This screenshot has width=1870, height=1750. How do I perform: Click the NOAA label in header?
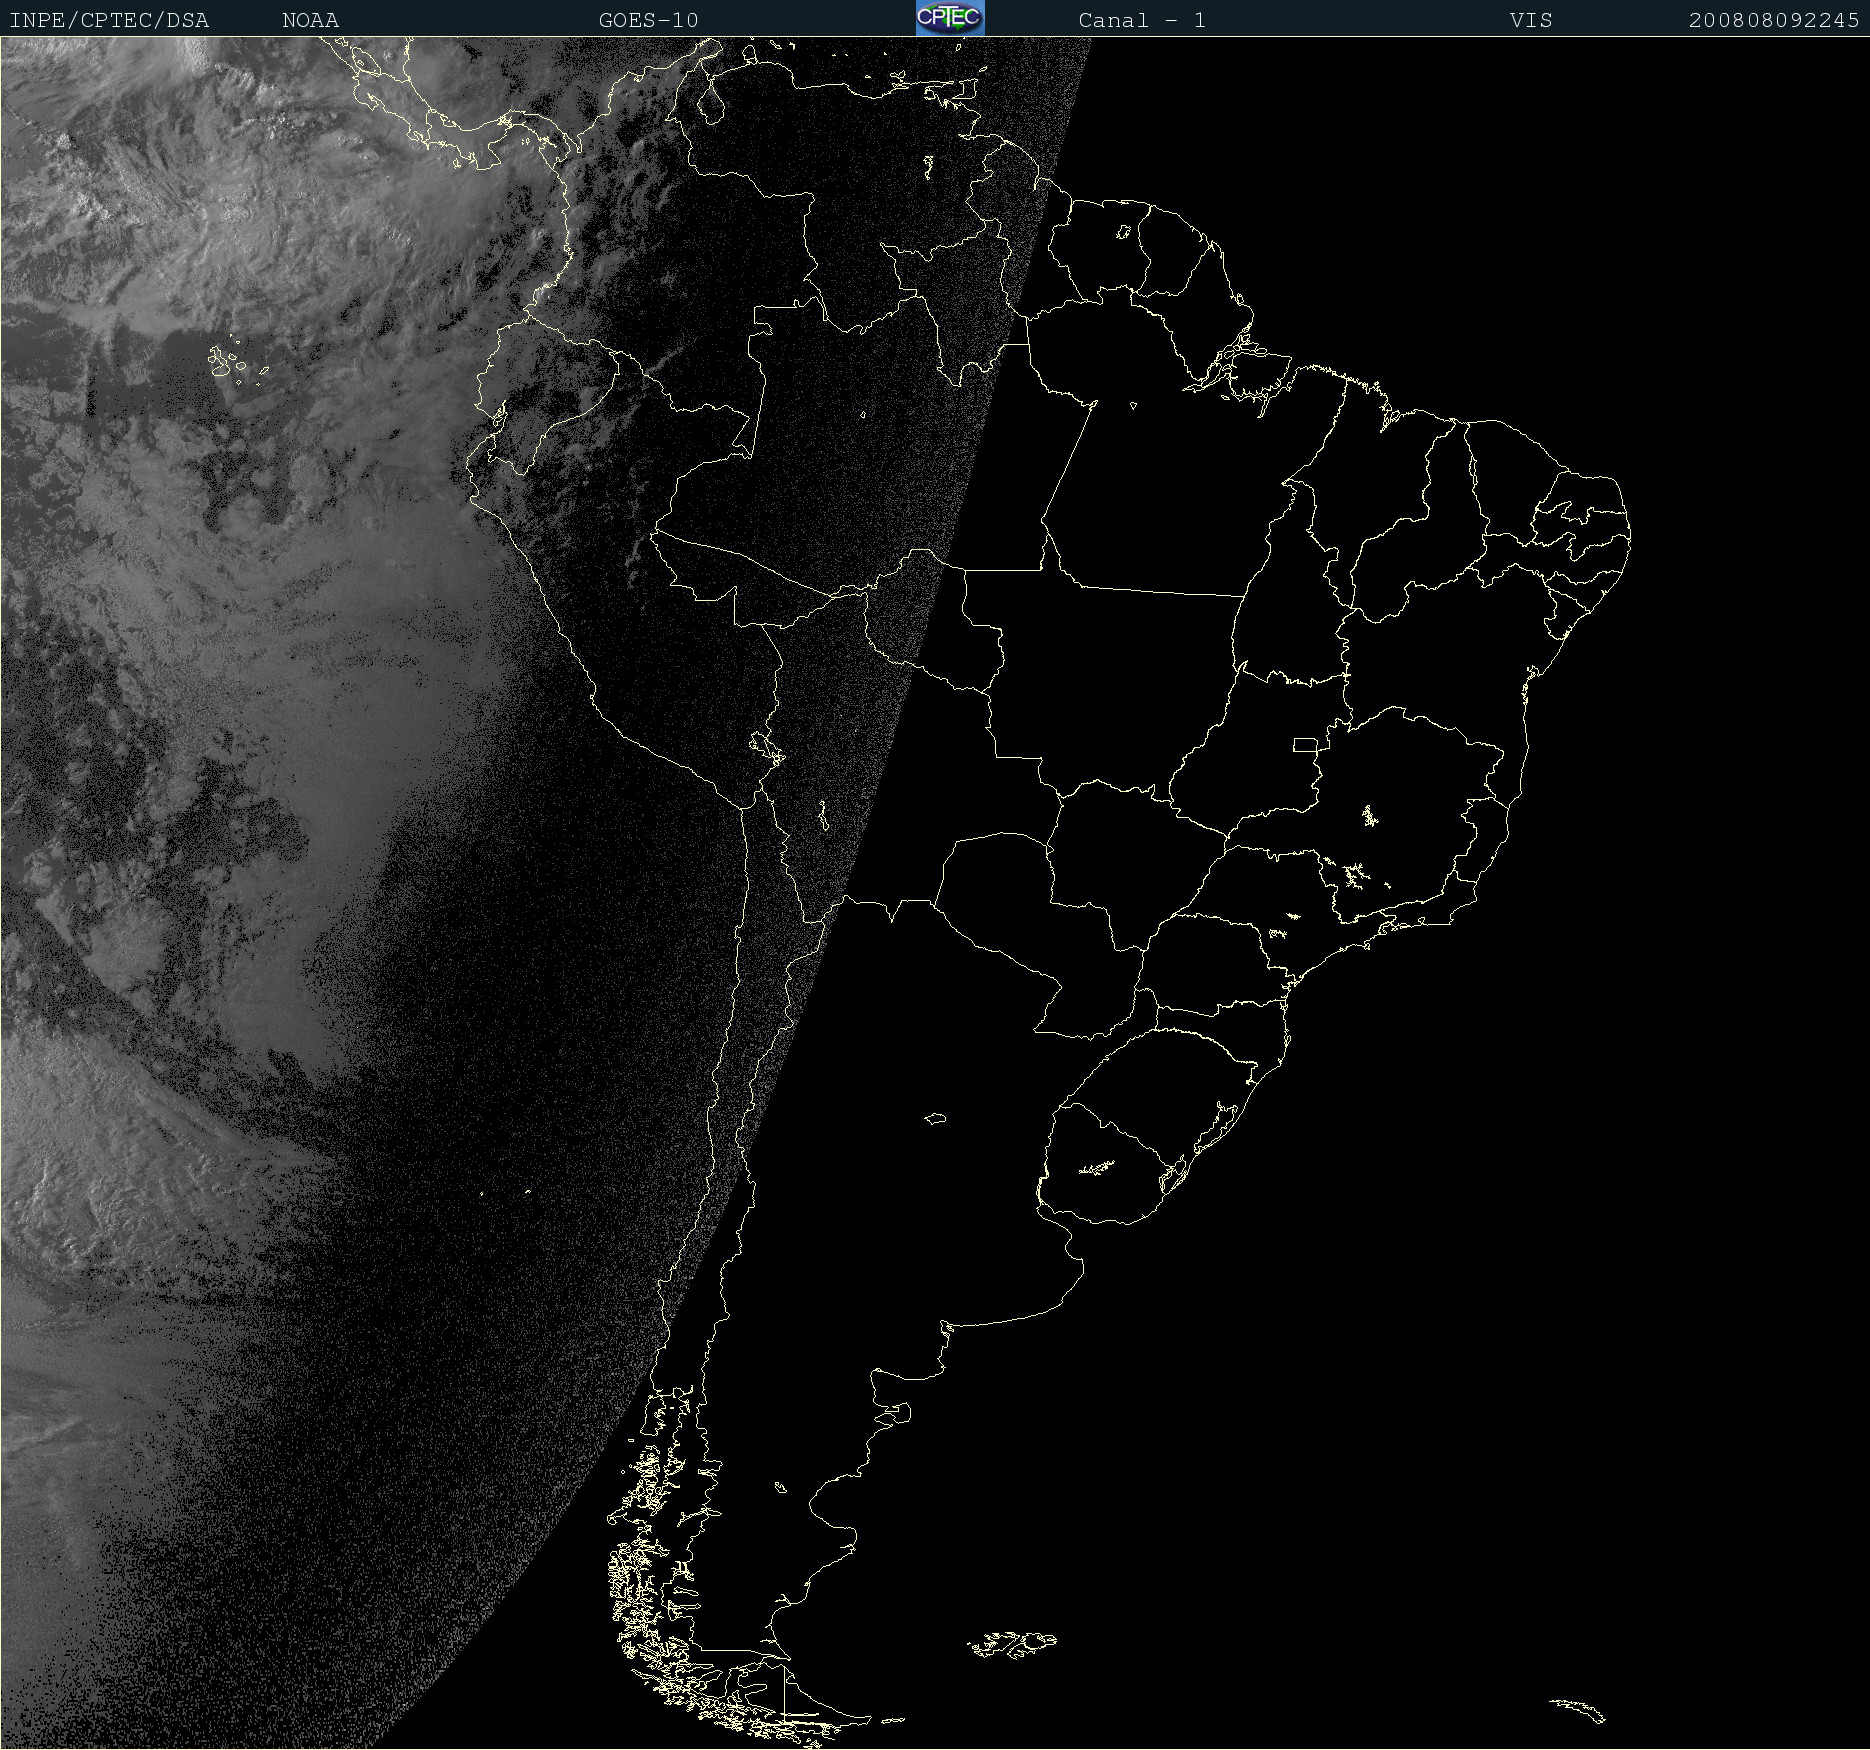point(311,20)
